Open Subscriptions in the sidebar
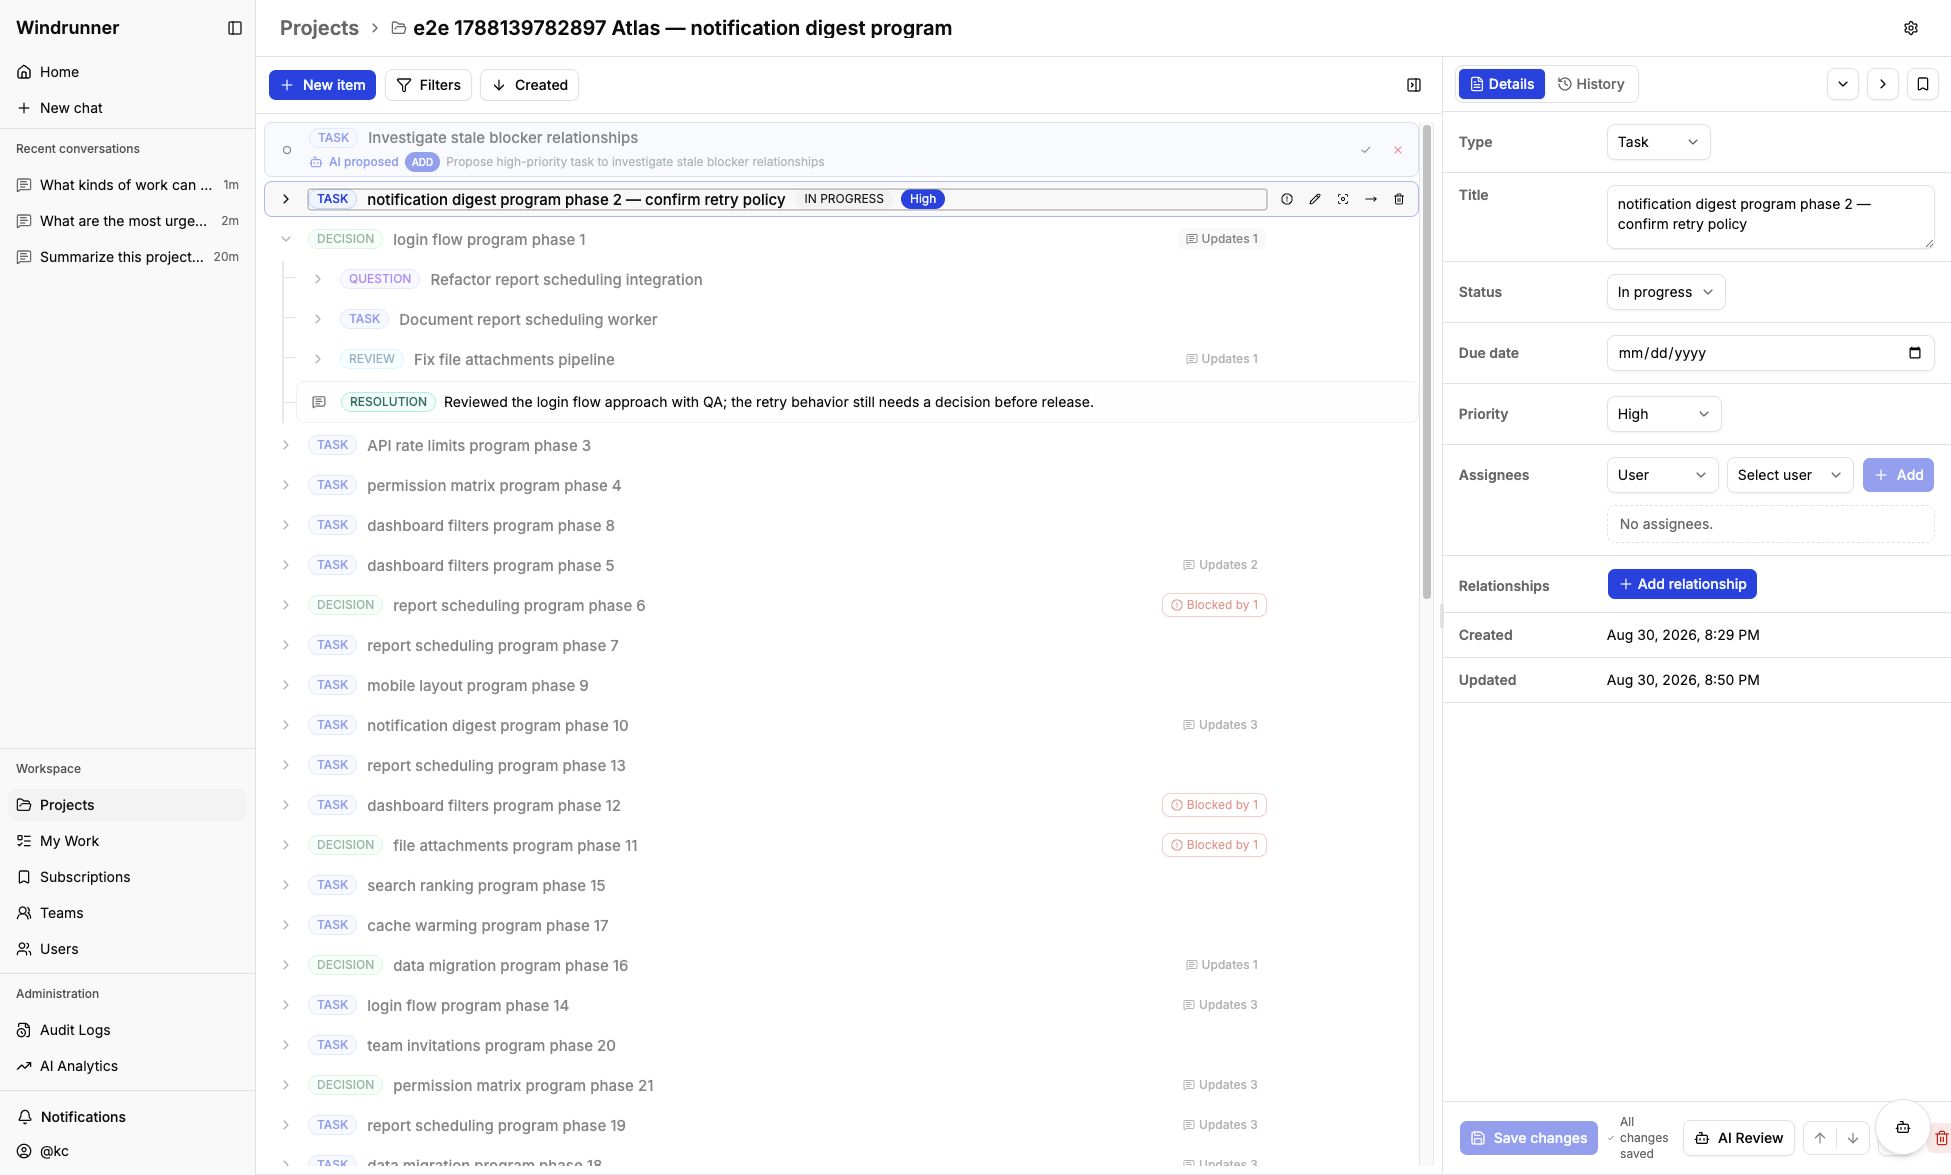 point(127,877)
